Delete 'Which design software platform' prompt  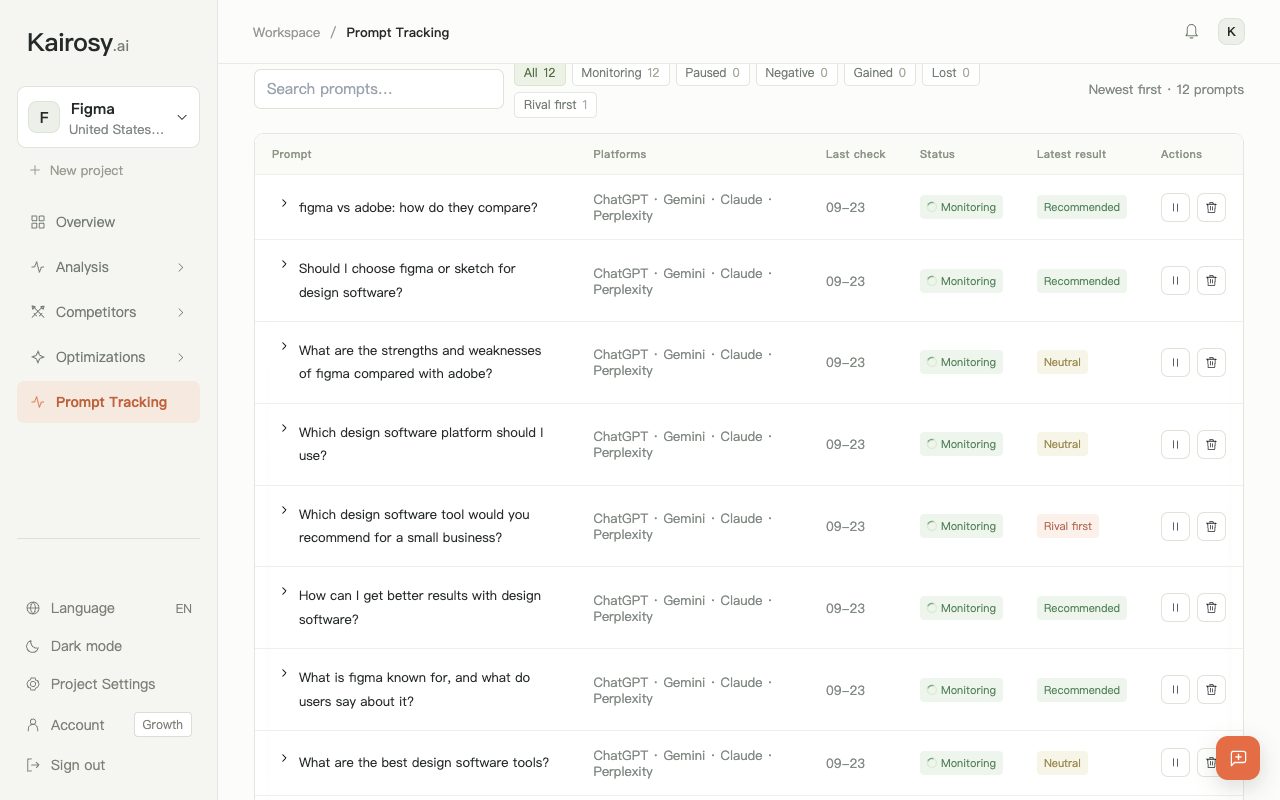[x=1211, y=444]
